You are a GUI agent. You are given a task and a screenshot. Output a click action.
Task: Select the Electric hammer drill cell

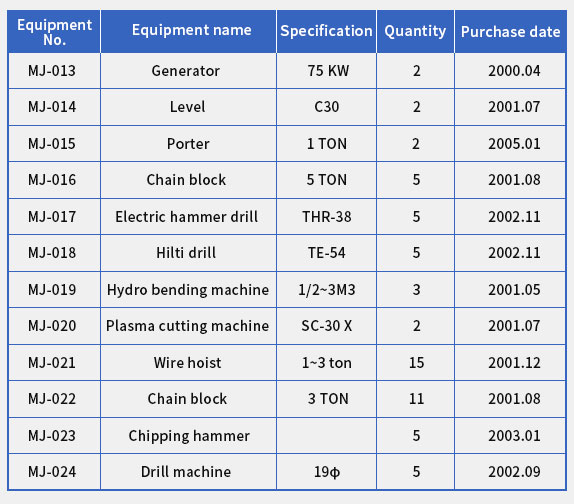(x=189, y=217)
